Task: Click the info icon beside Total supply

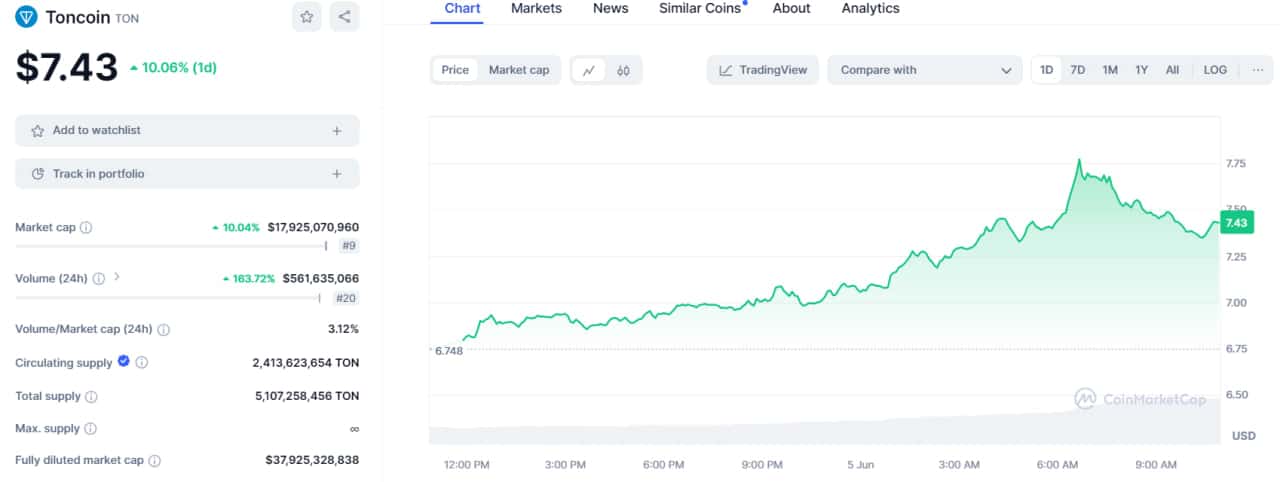Action: pos(91,397)
